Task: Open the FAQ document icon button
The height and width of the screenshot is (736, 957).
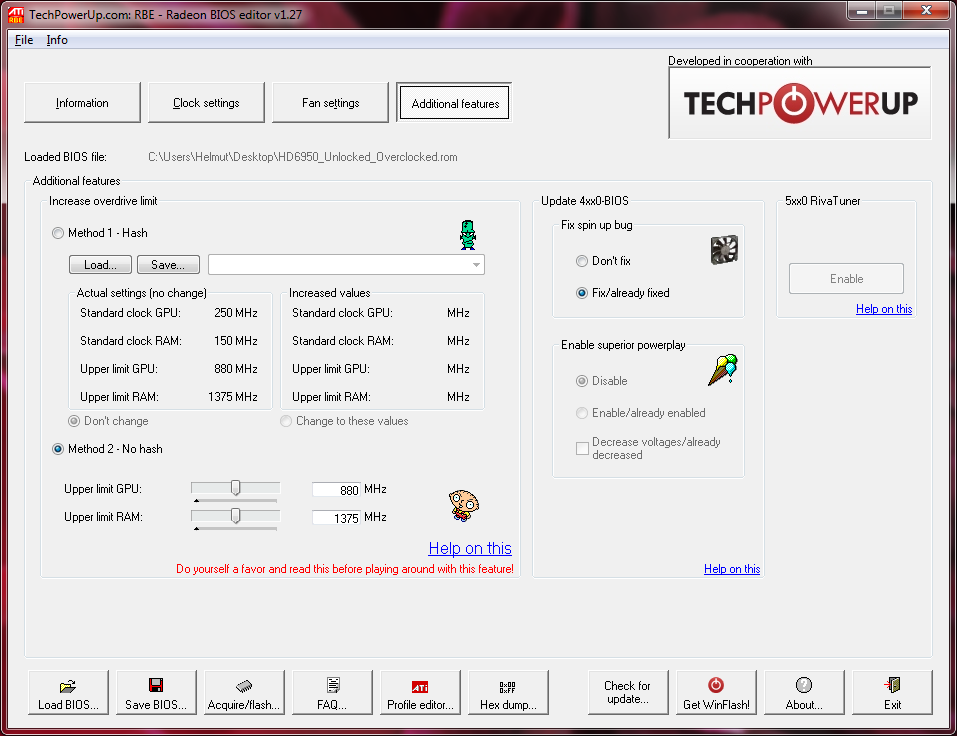Action: [x=332, y=692]
